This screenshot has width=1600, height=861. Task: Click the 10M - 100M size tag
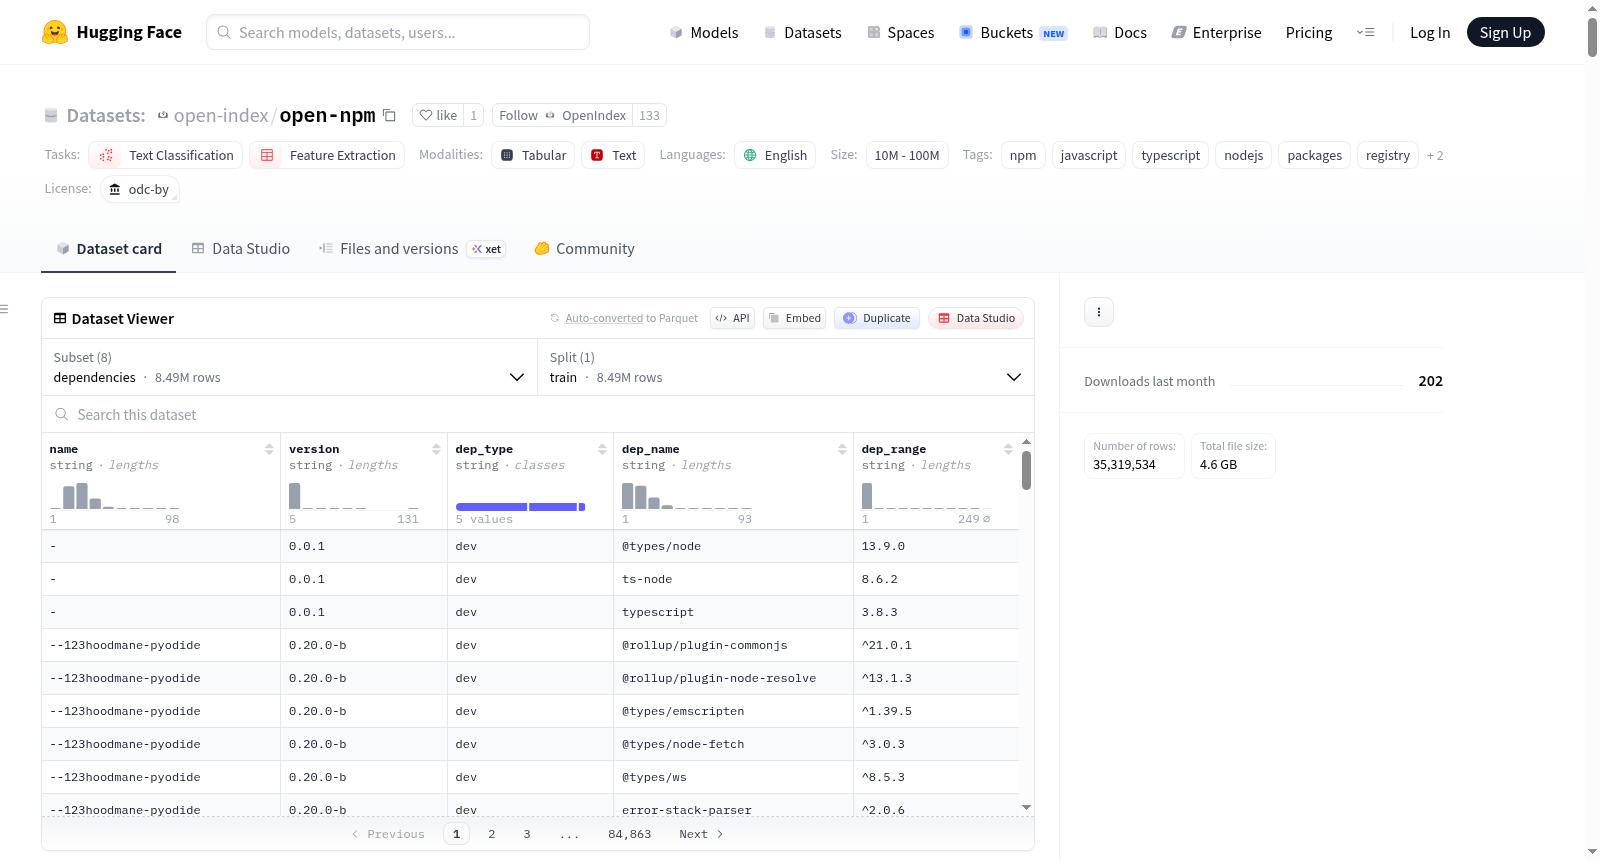[x=907, y=155]
